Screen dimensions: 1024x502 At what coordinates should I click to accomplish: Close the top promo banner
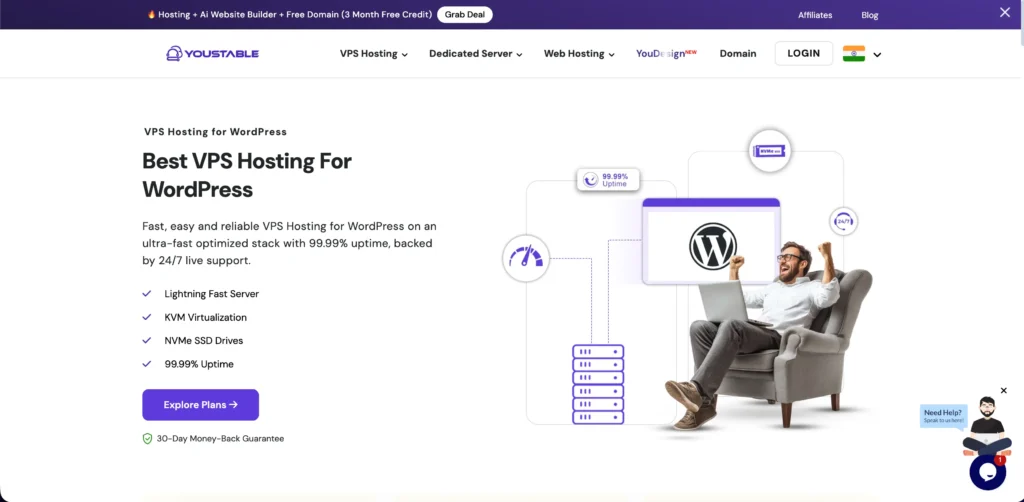[x=1004, y=12]
